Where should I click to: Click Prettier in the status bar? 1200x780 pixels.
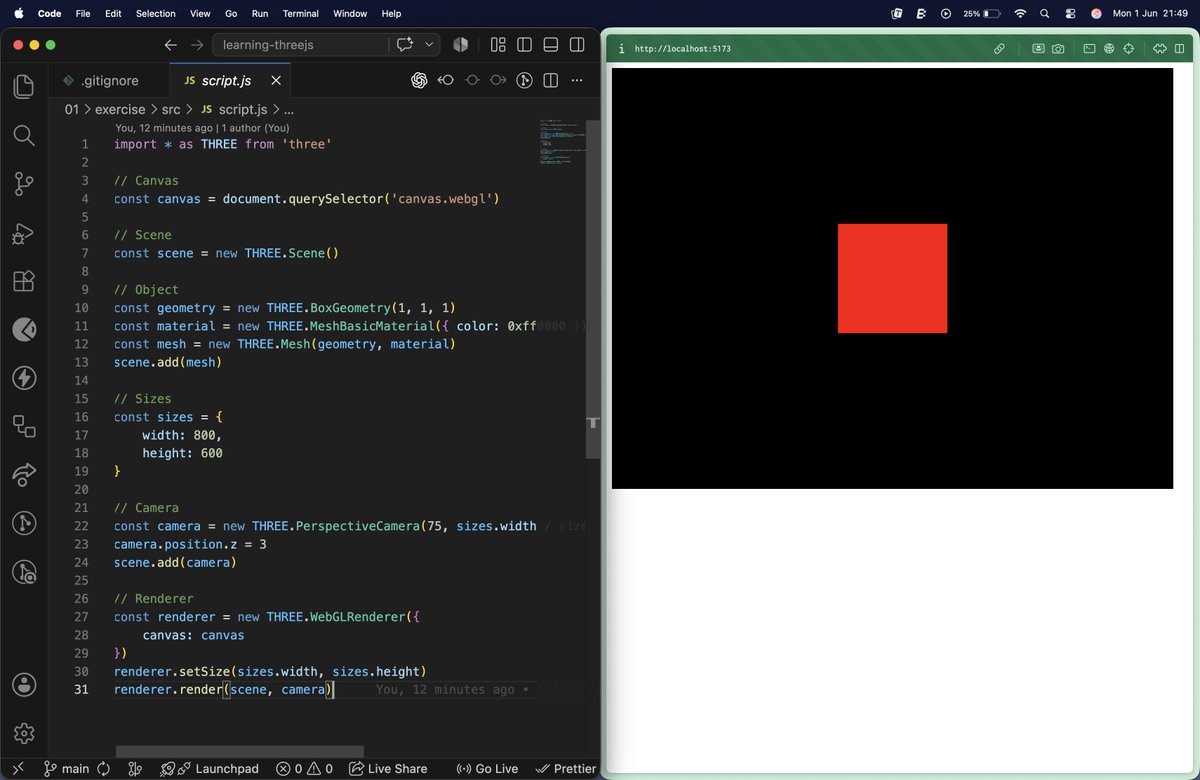566,769
